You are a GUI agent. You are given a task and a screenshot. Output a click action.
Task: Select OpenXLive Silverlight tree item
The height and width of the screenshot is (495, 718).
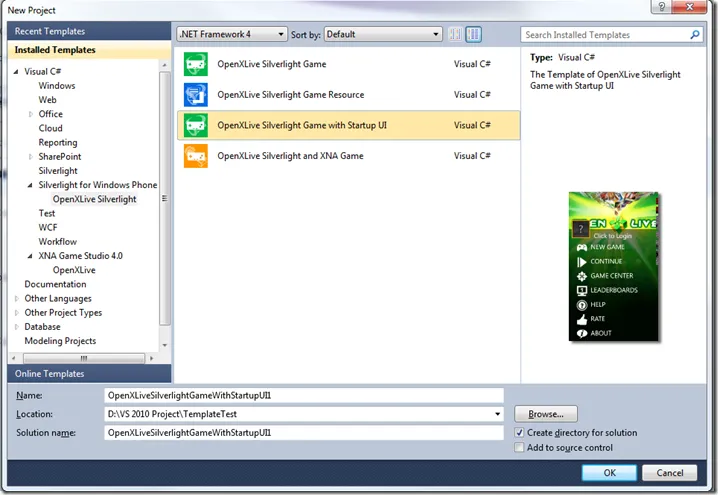pos(94,199)
